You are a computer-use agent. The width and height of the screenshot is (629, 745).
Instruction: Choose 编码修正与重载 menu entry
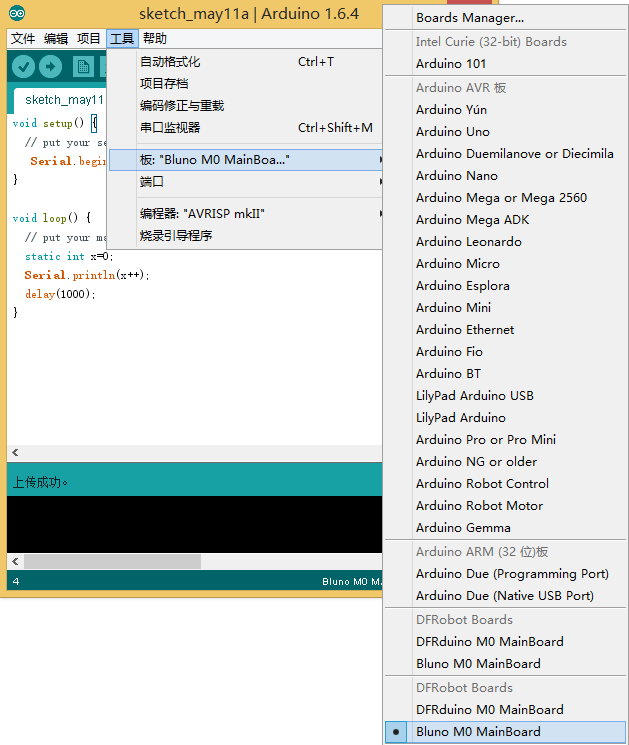pyautogui.click(x=246, y=105)
